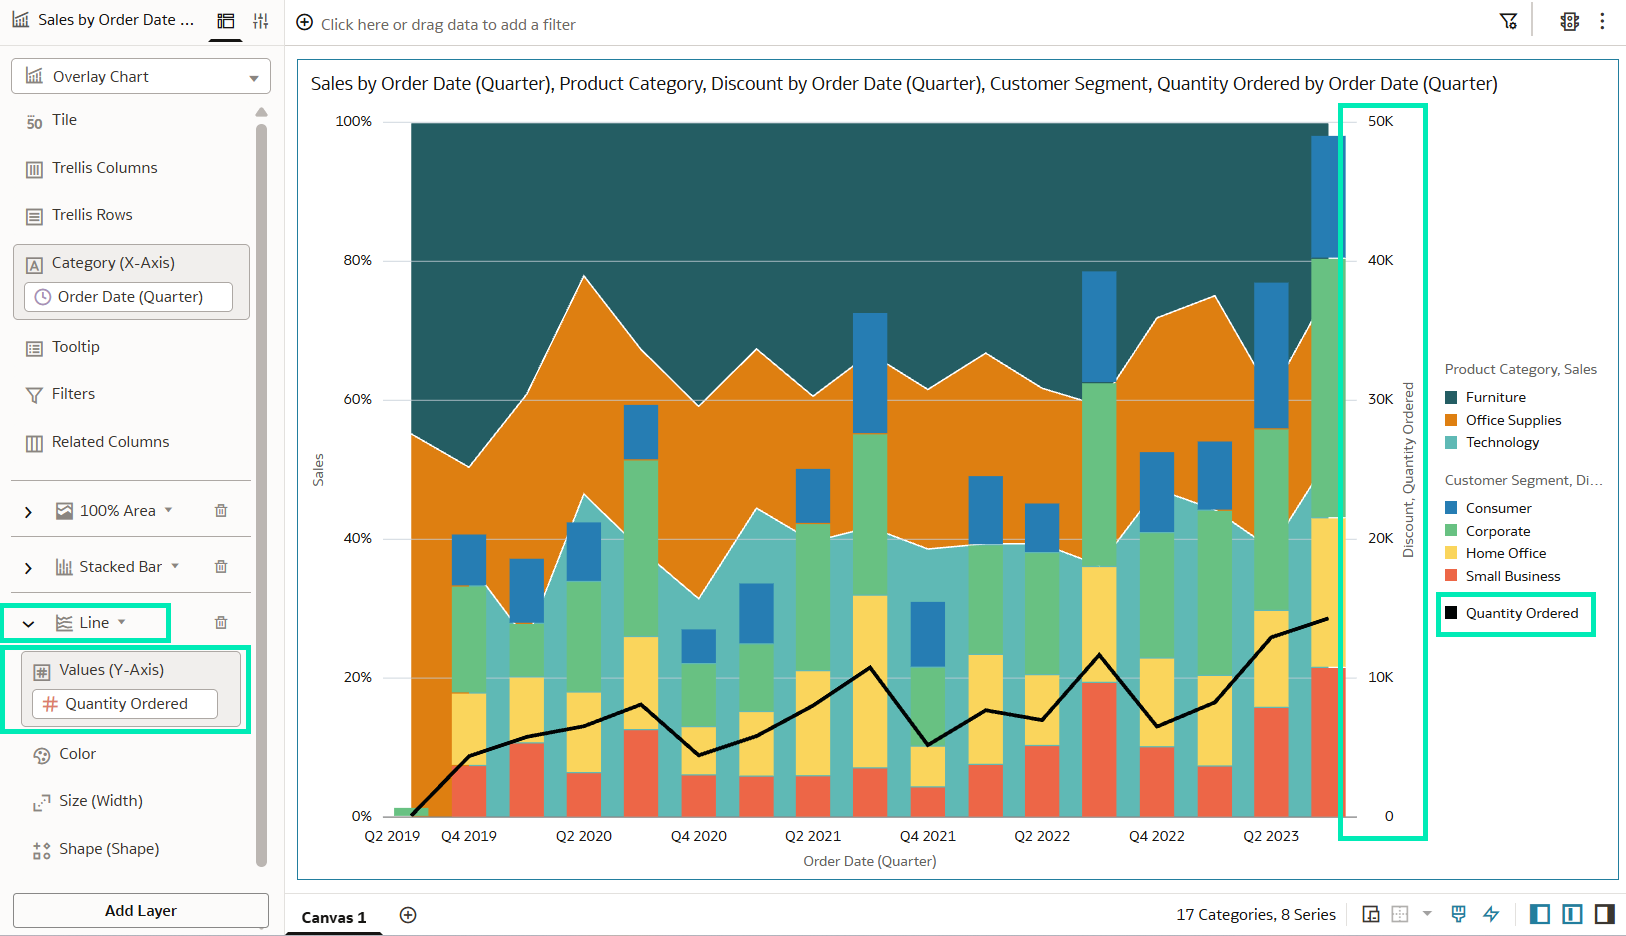1626x936 pixels.
Task: Open the dropdown arrow beside grid layout icon
Action: coord(1427,914)
